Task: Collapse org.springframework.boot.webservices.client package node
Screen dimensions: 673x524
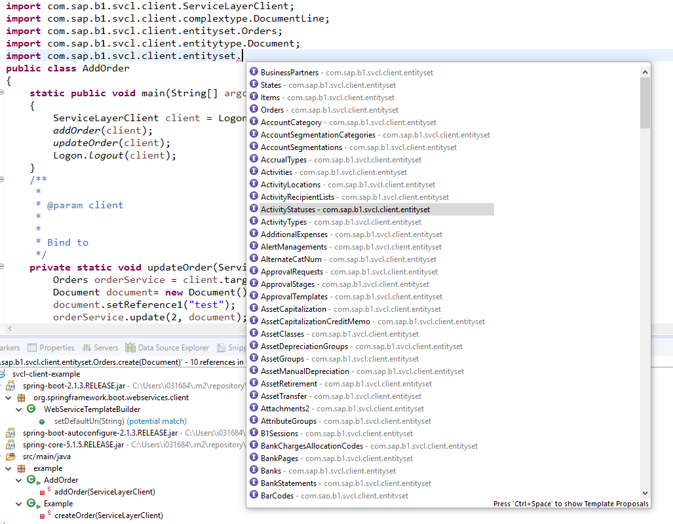Action: (x=8, y=398)
